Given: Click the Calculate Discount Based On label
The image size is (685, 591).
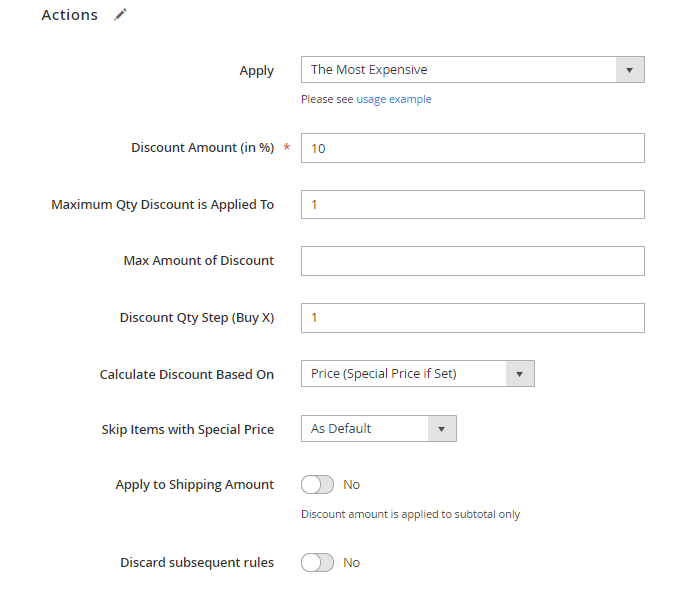Looking at the screenshot, I should click(186, 375).
